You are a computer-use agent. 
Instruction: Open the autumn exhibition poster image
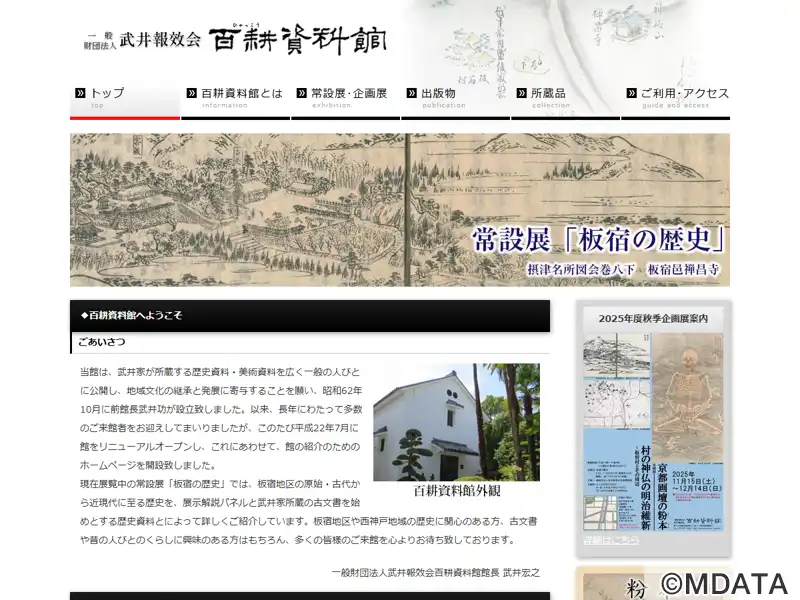pos(653,433)
